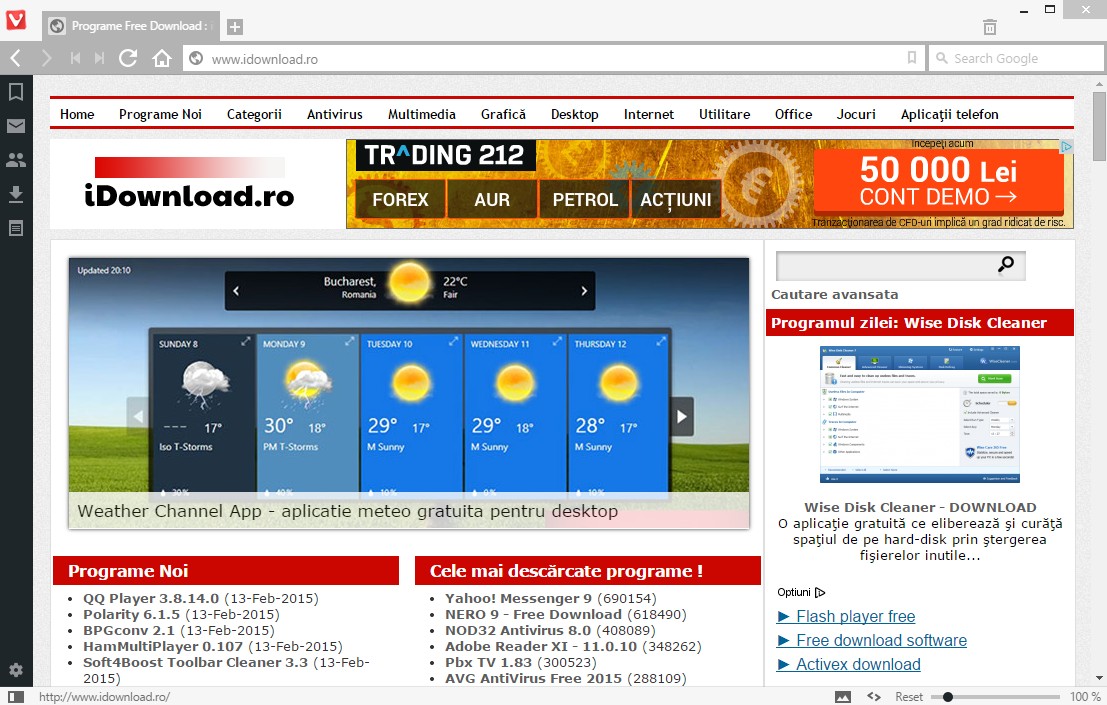Open NOD32 Antivirus 8.0 link
Image resolution: width=1107 pixels, height=705 pixels.
click(x=517, y=630)
